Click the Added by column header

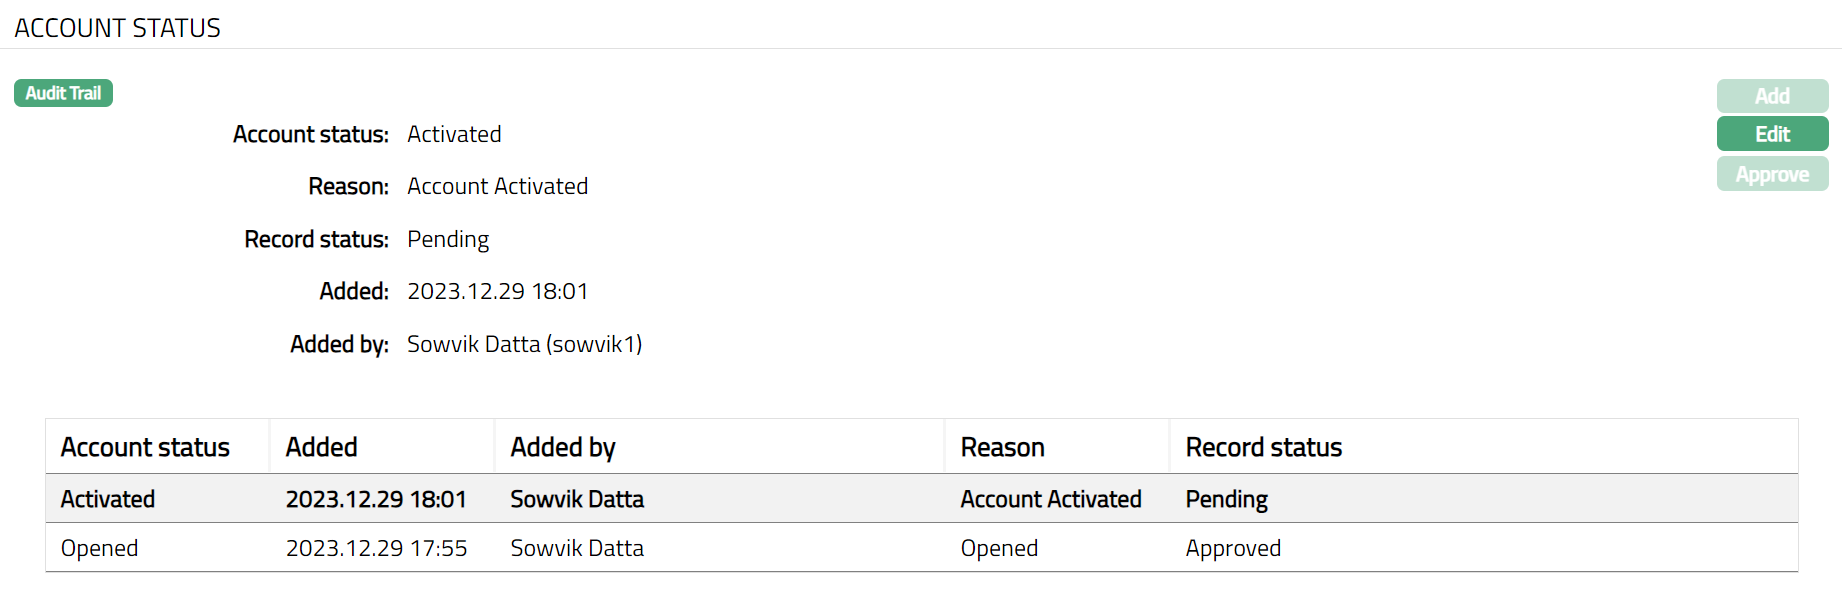pos(563,447)
